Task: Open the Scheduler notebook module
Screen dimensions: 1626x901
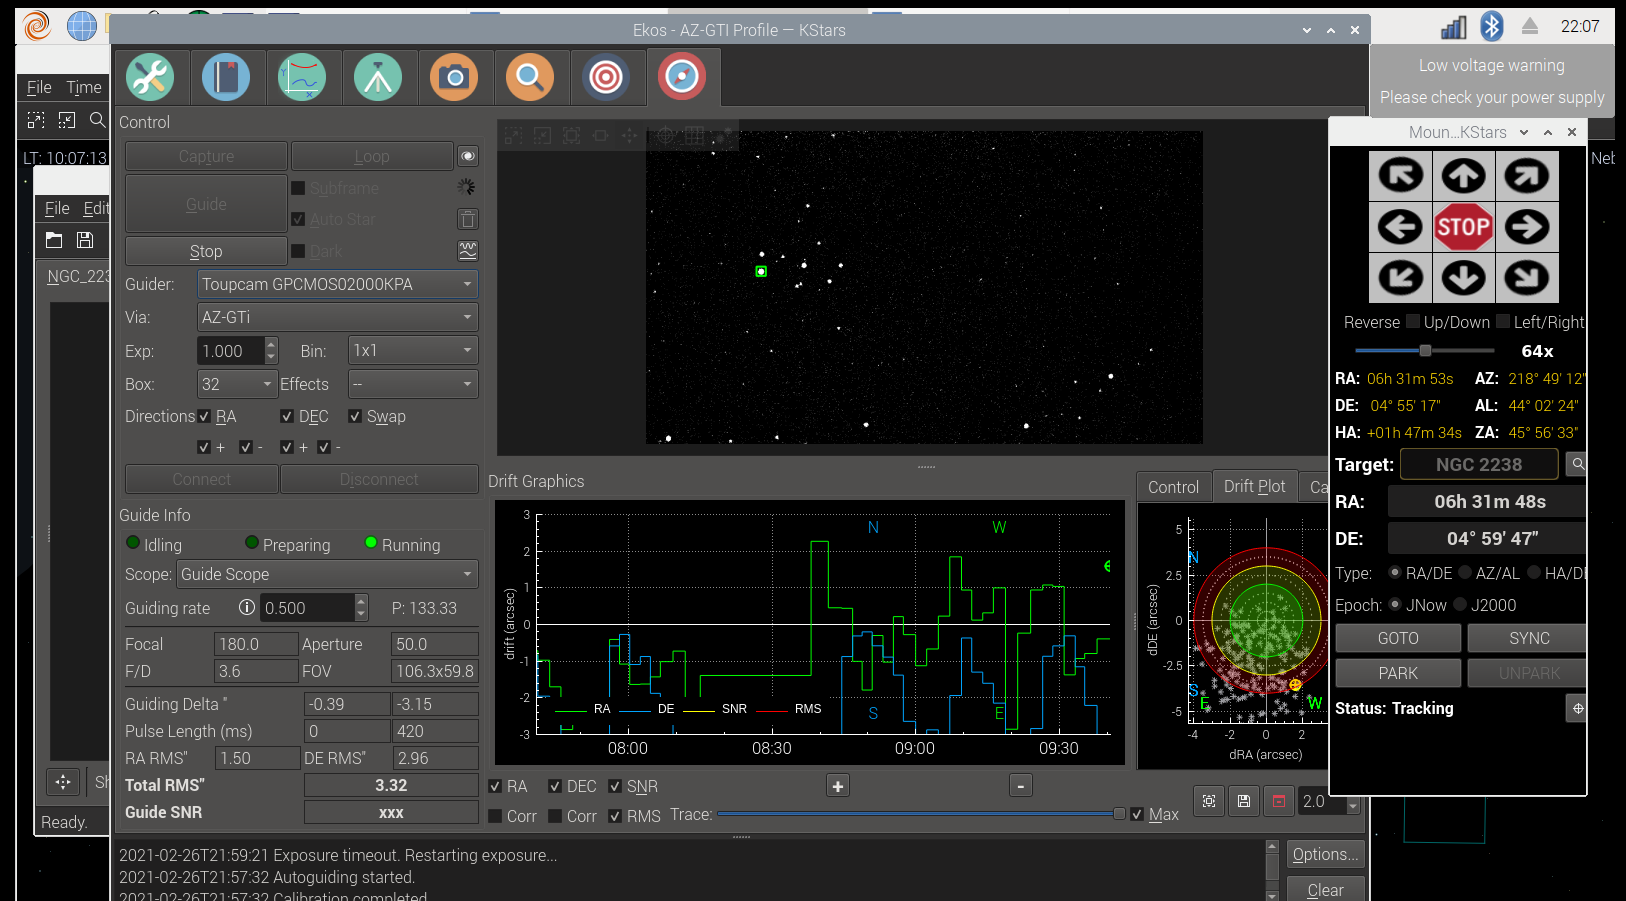Action: [x=226, y=77]
